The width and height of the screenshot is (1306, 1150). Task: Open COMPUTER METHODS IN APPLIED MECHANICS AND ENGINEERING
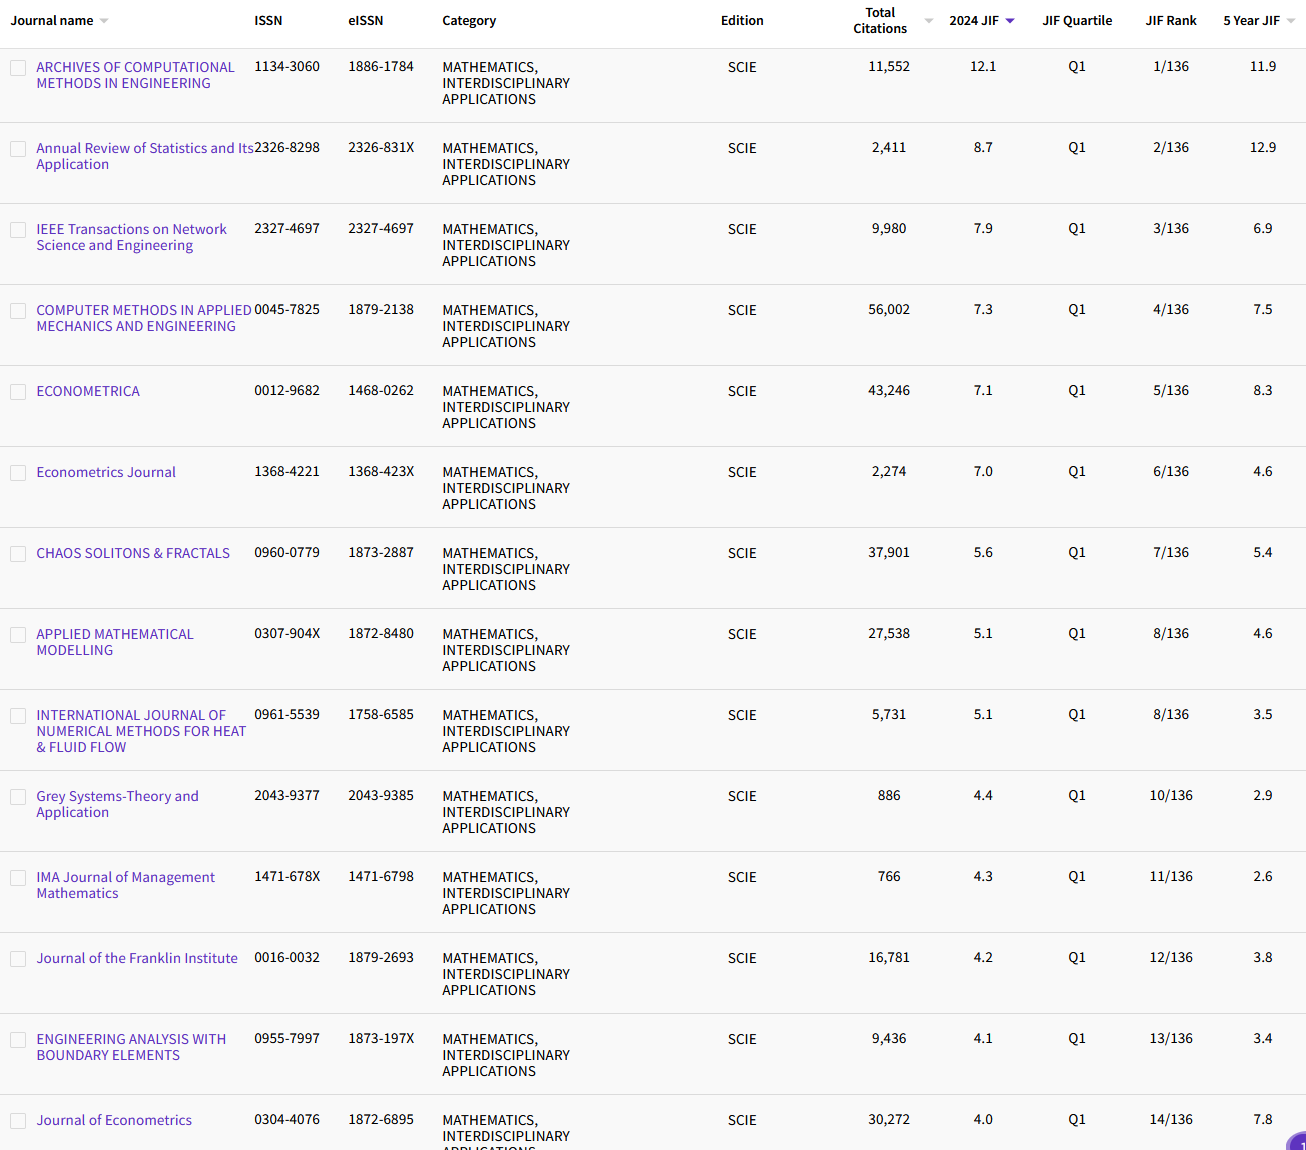tap(143, 318)
